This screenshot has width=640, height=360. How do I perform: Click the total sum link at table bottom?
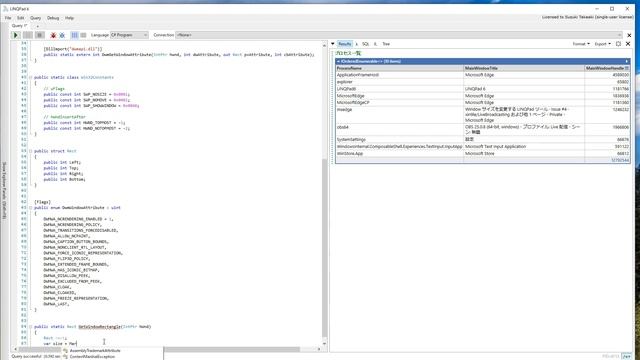point(620,160)
